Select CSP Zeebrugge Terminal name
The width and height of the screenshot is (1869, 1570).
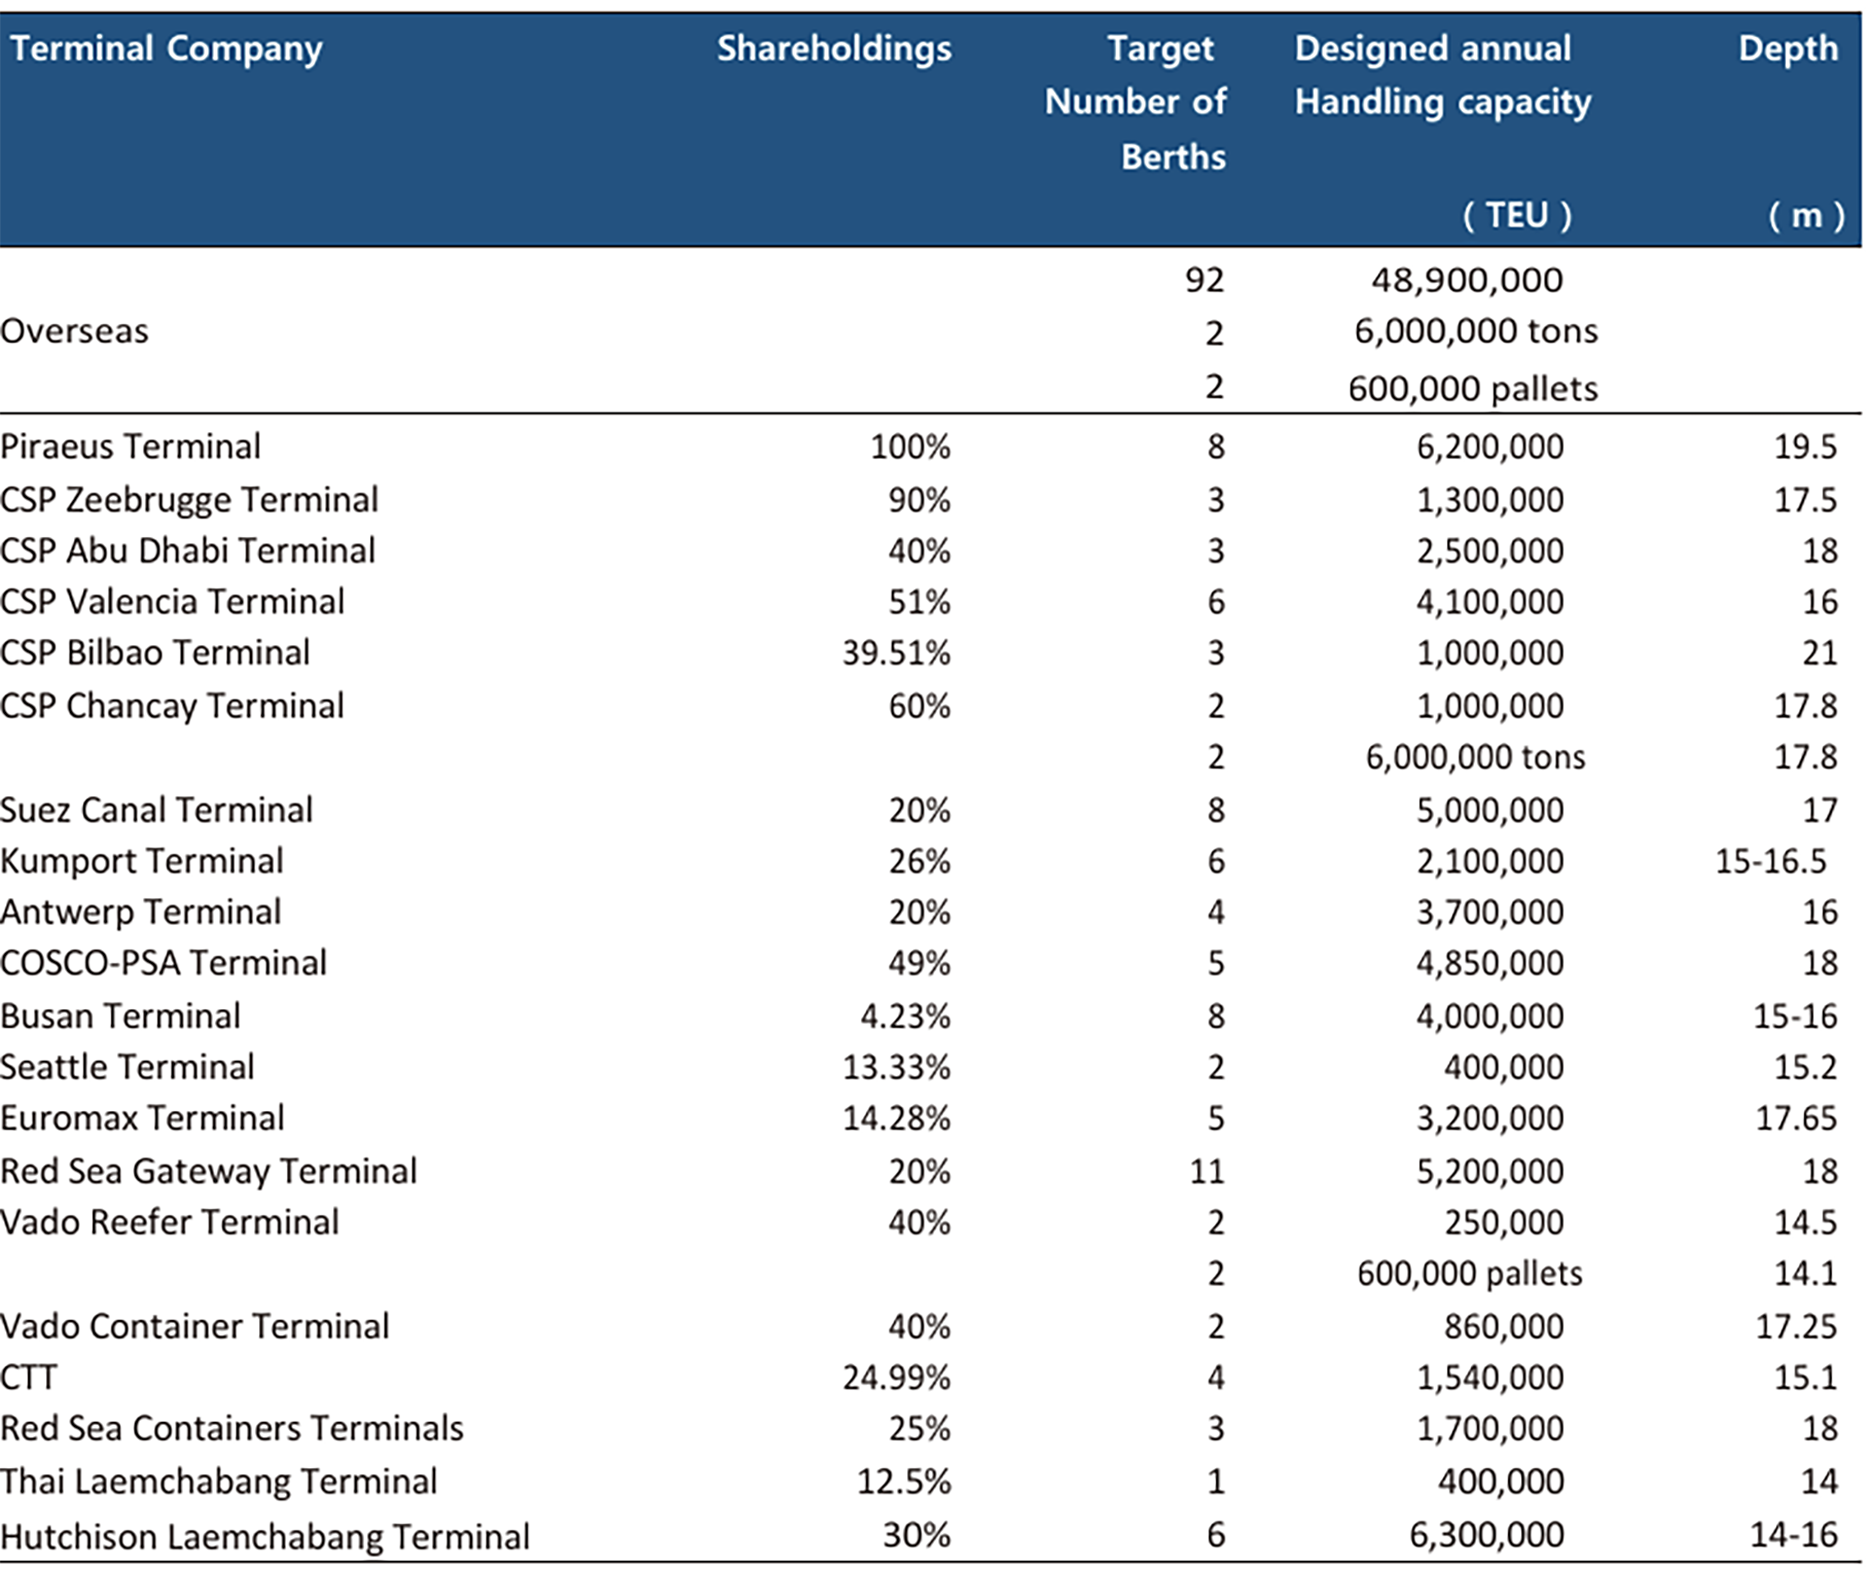point(189,499)
